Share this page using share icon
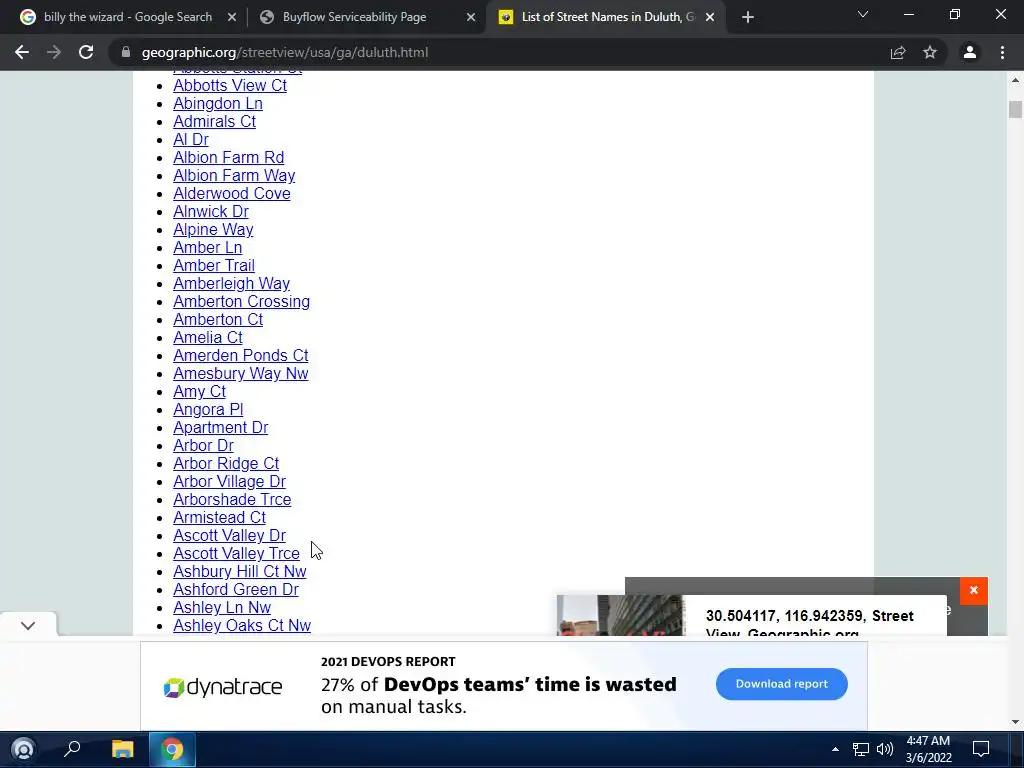The height and width of the screenshot is (768, 1024). (x=898, y=52)
